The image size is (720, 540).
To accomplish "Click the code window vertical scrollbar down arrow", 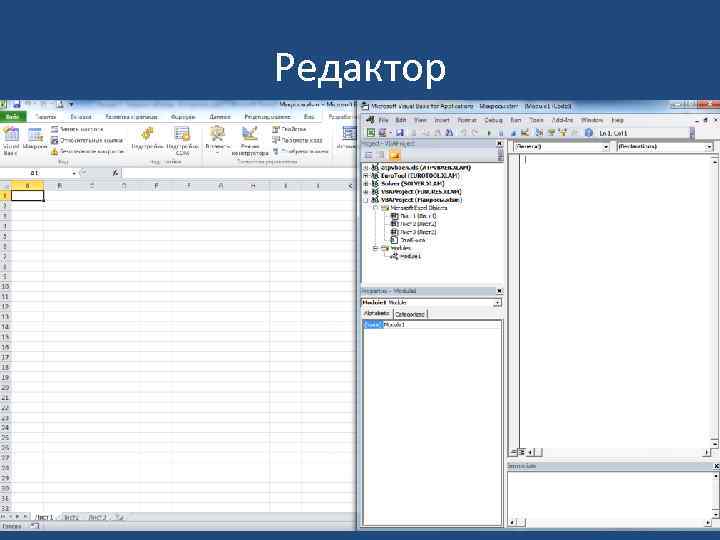I will (x=715, y=444).
